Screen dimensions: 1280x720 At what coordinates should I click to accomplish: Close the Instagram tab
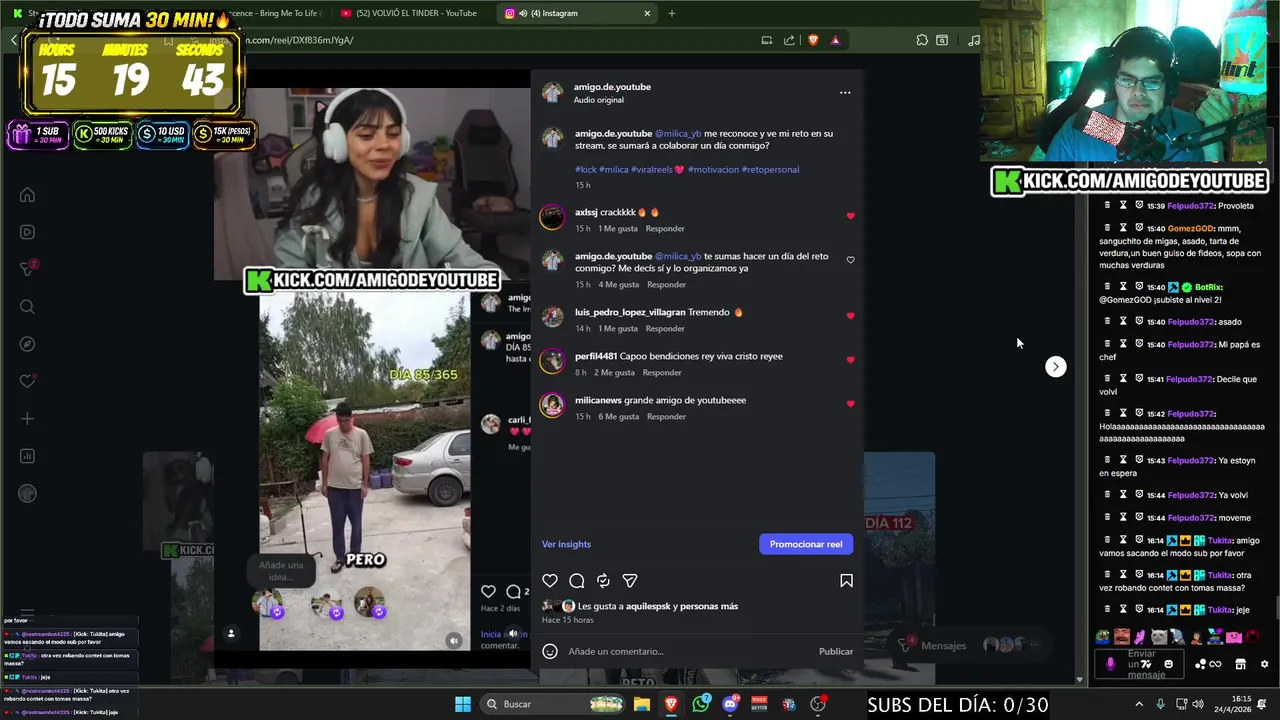[647, 13]
